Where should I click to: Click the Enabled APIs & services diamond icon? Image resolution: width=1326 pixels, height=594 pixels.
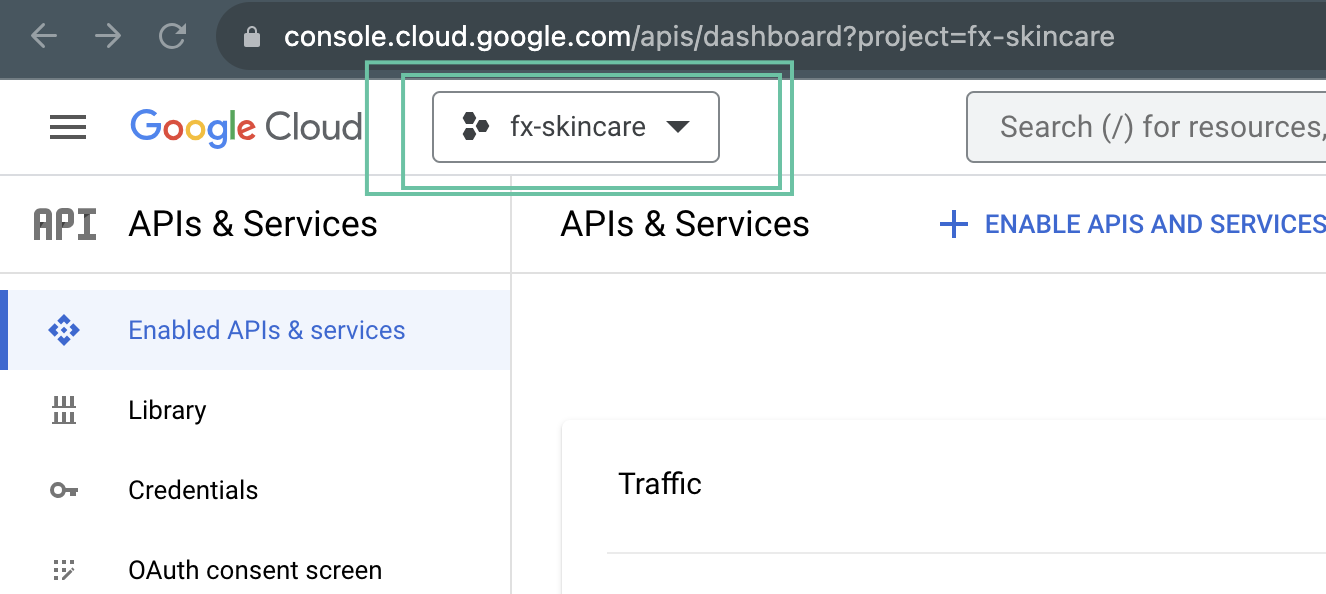(64, 330)
